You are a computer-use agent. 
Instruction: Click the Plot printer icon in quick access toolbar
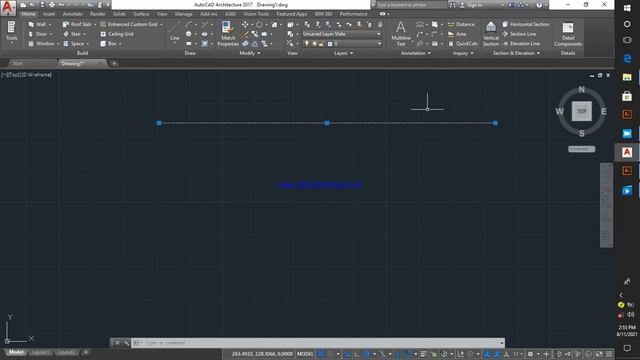point(52,5)
